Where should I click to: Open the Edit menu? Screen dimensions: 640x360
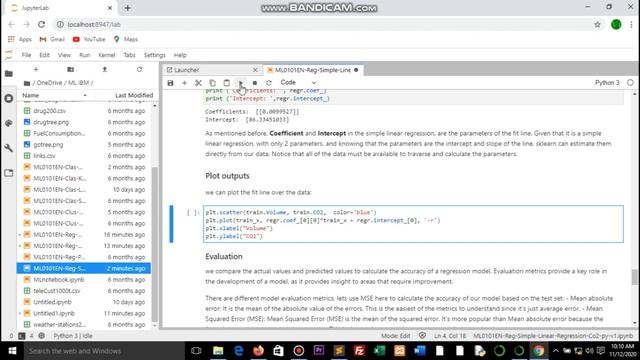pyautogui.click(x=44, y=55)
